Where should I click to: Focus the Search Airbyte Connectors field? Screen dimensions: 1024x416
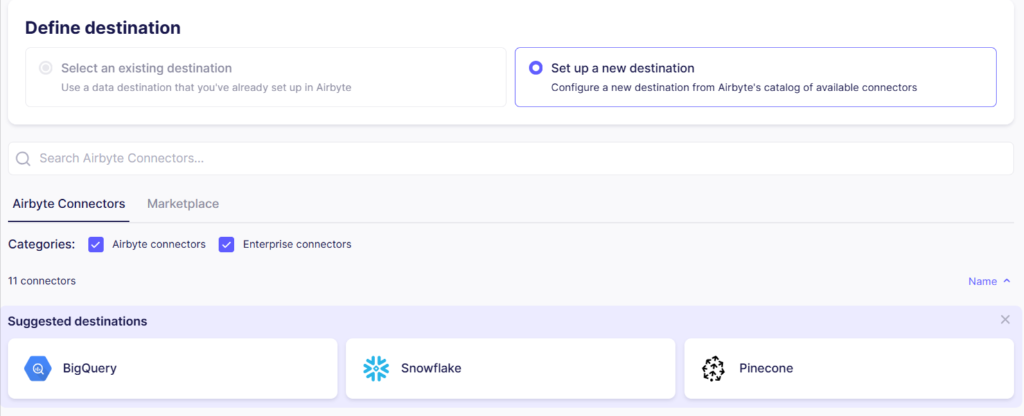click(x=511, y=159)
